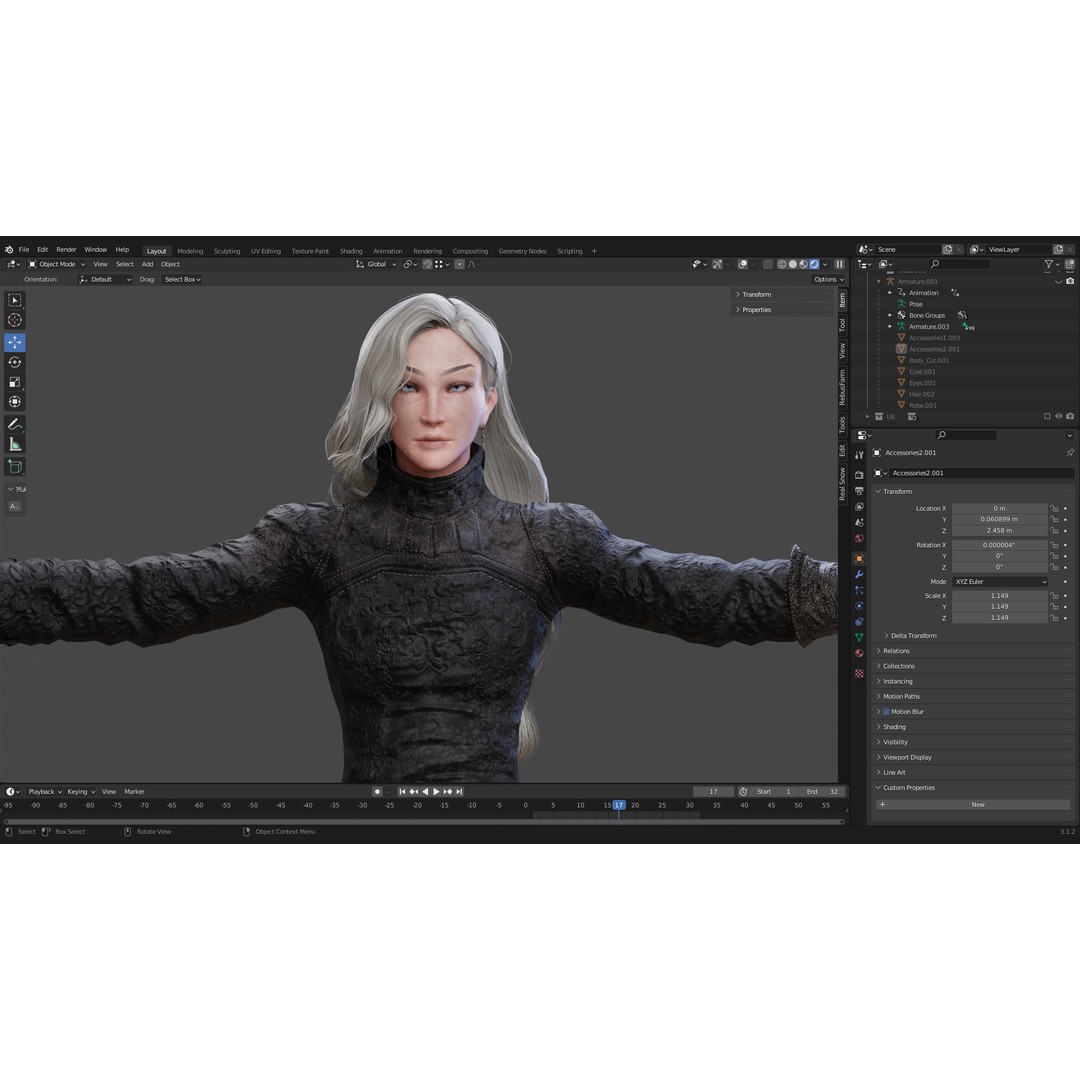Activate the Move tool
This screenshot has width=1080, height=1080.
(x=14, y=342)
